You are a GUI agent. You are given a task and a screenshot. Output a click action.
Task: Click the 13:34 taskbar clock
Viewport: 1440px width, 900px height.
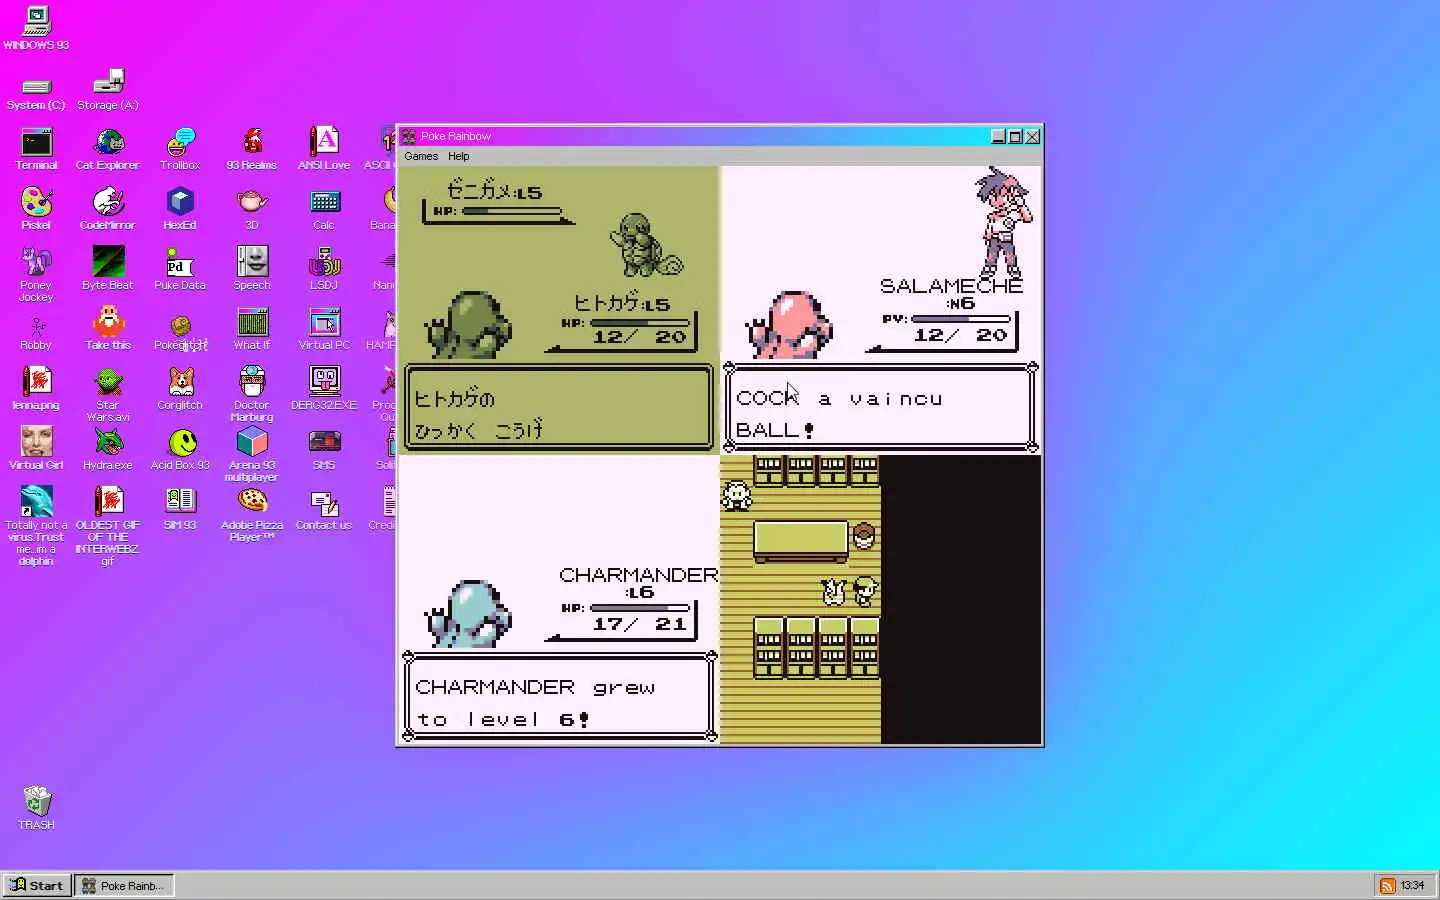coord(1413,885)
